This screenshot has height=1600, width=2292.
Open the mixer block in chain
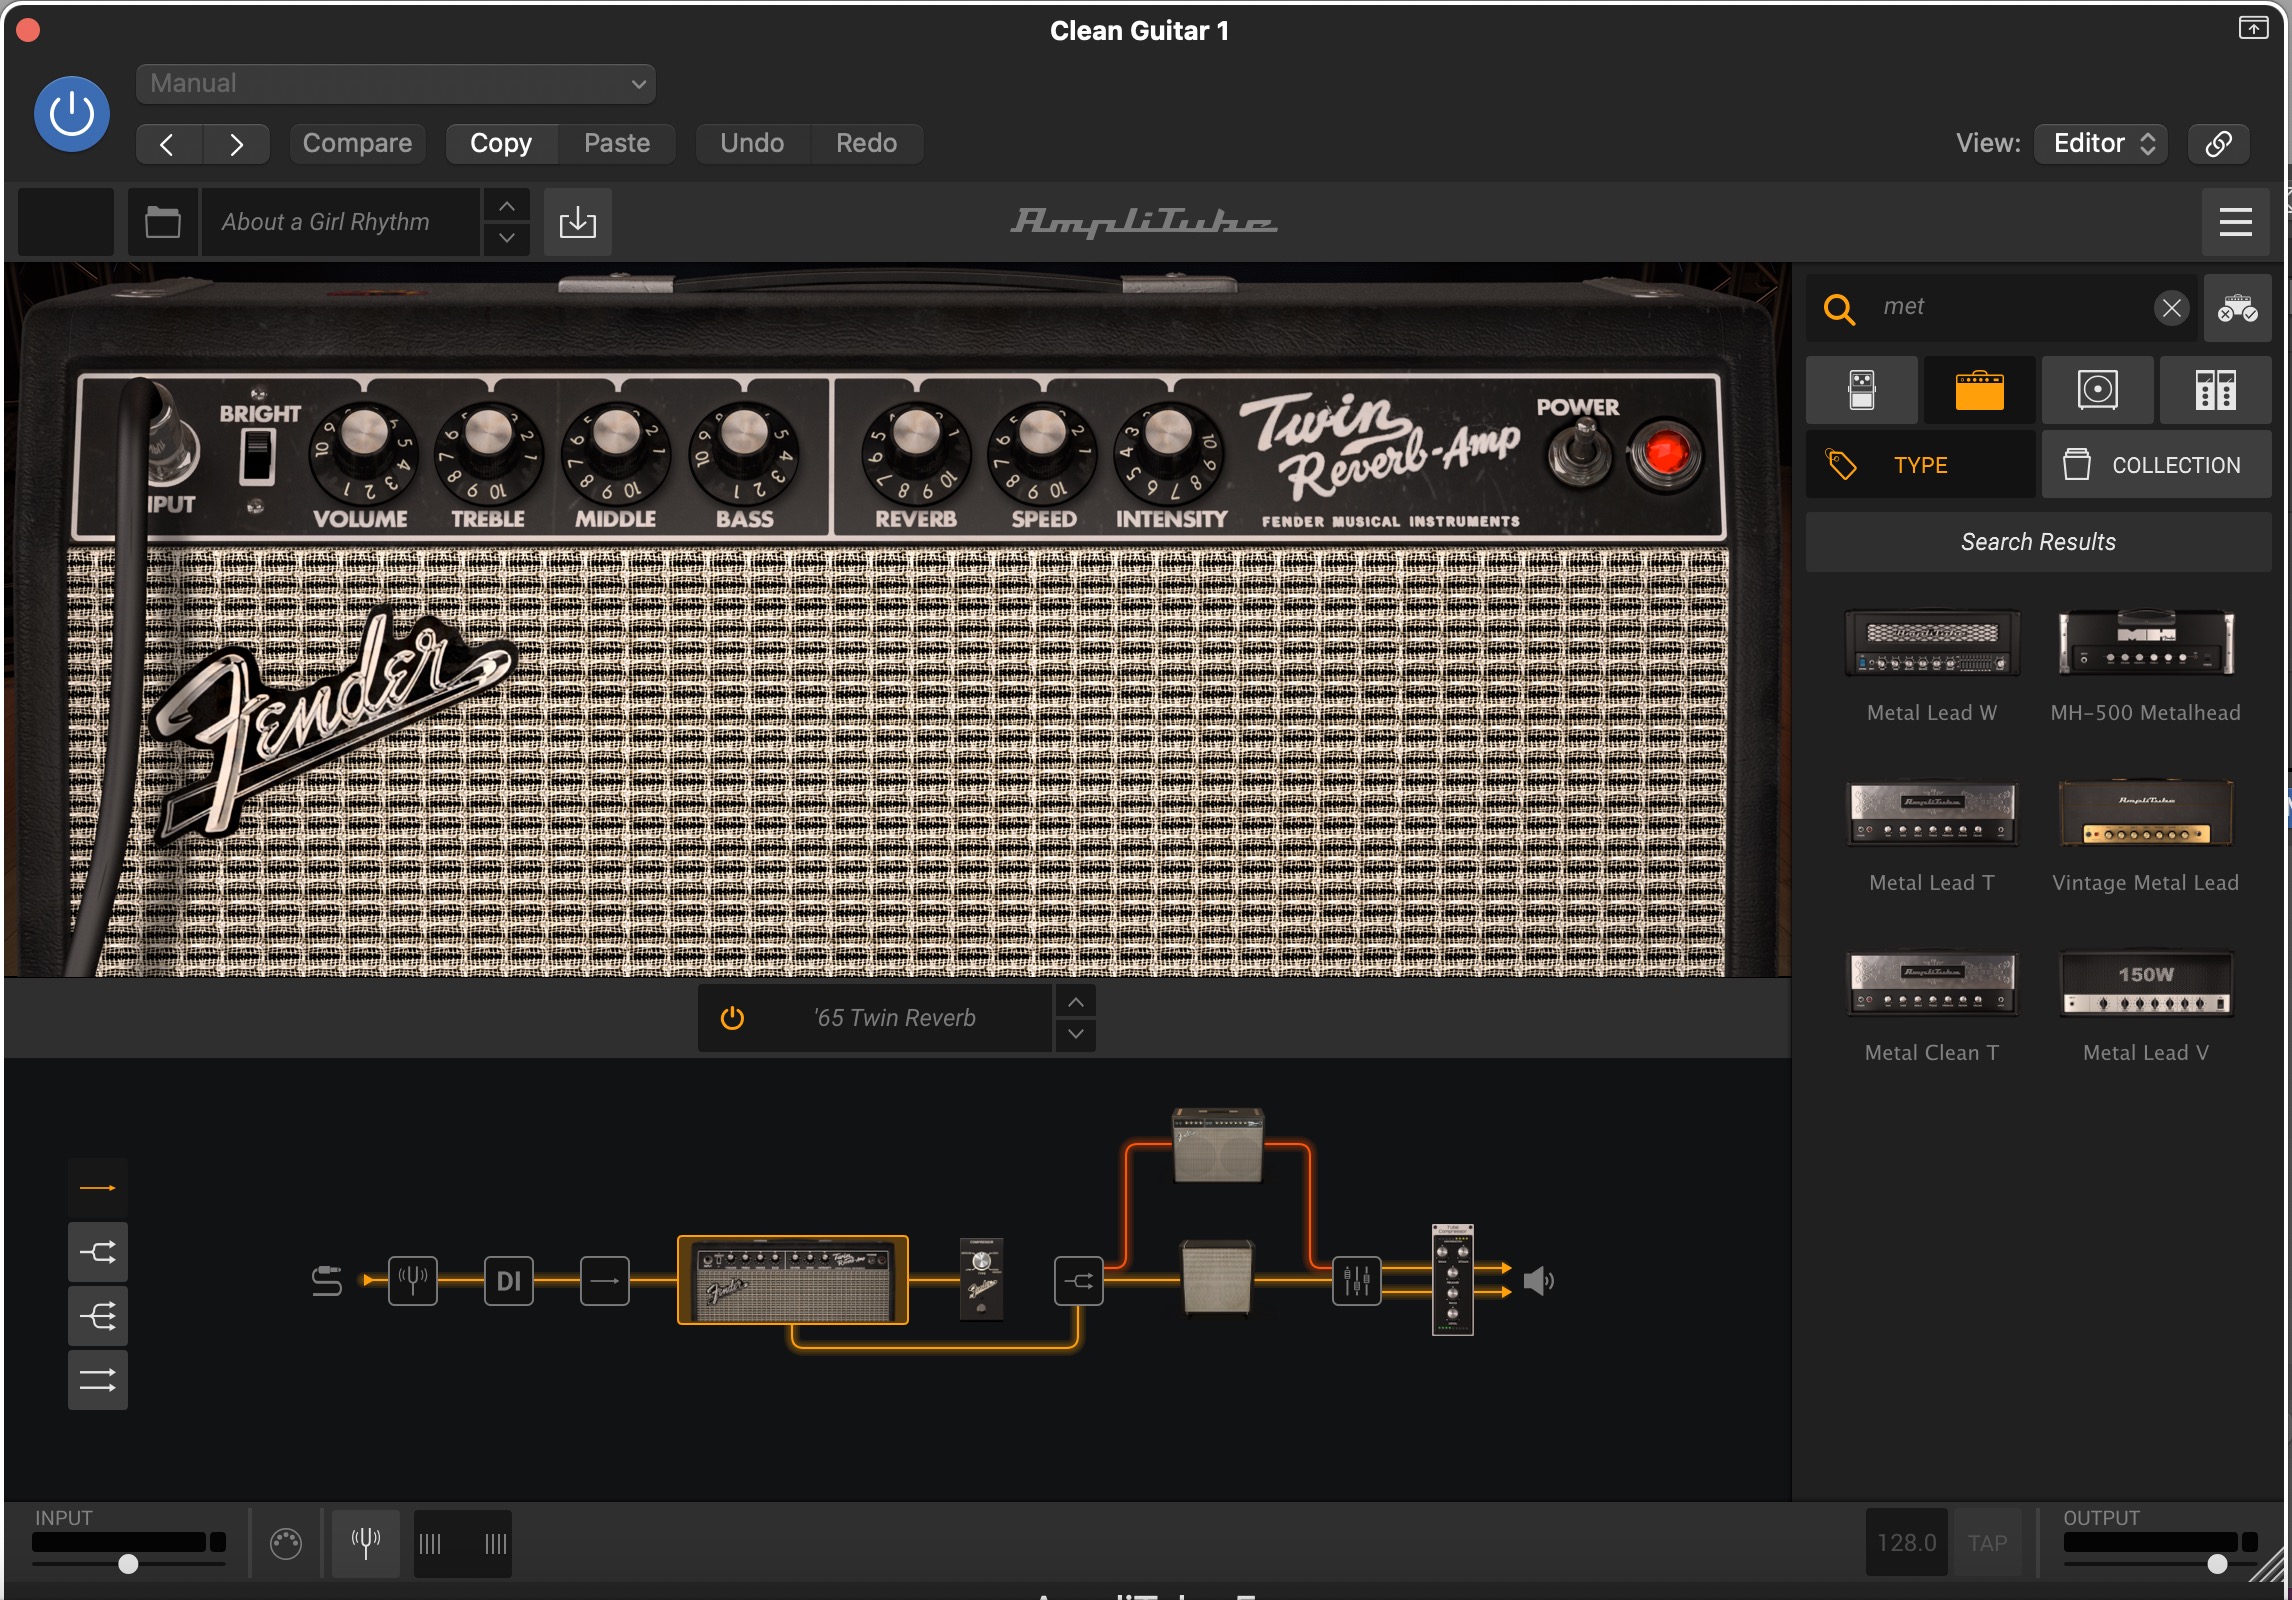[x=1357, y=1281]
